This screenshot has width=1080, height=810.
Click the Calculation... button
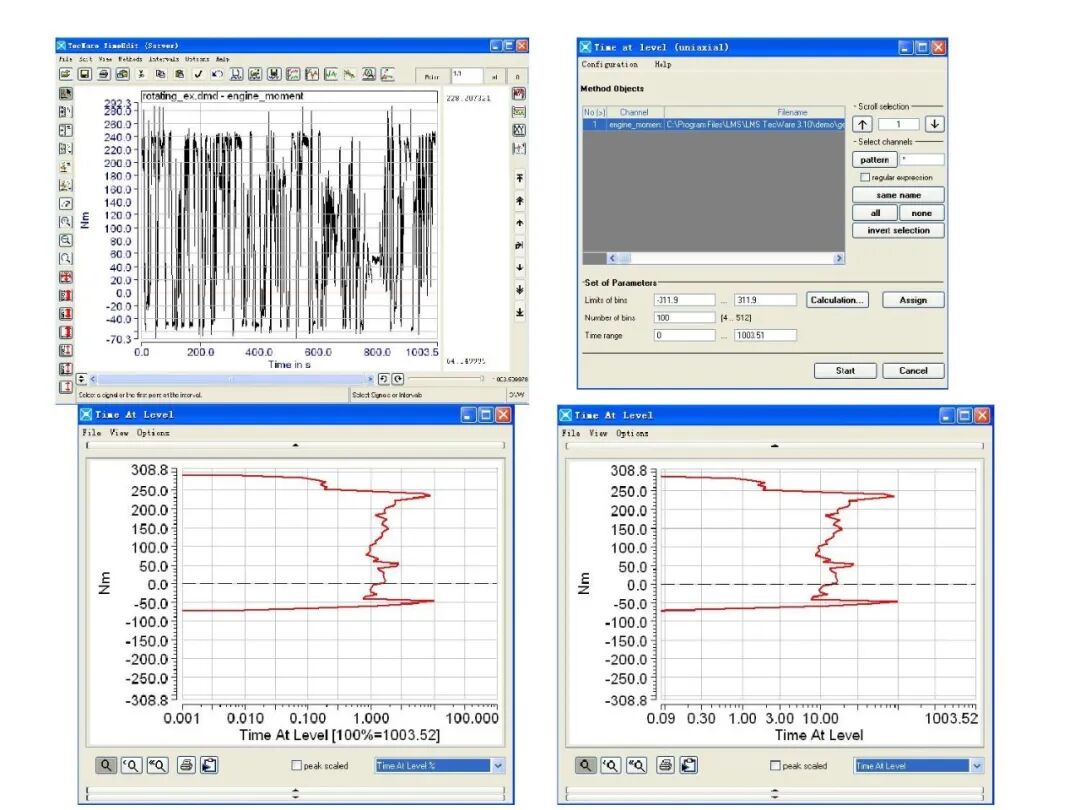837,300
